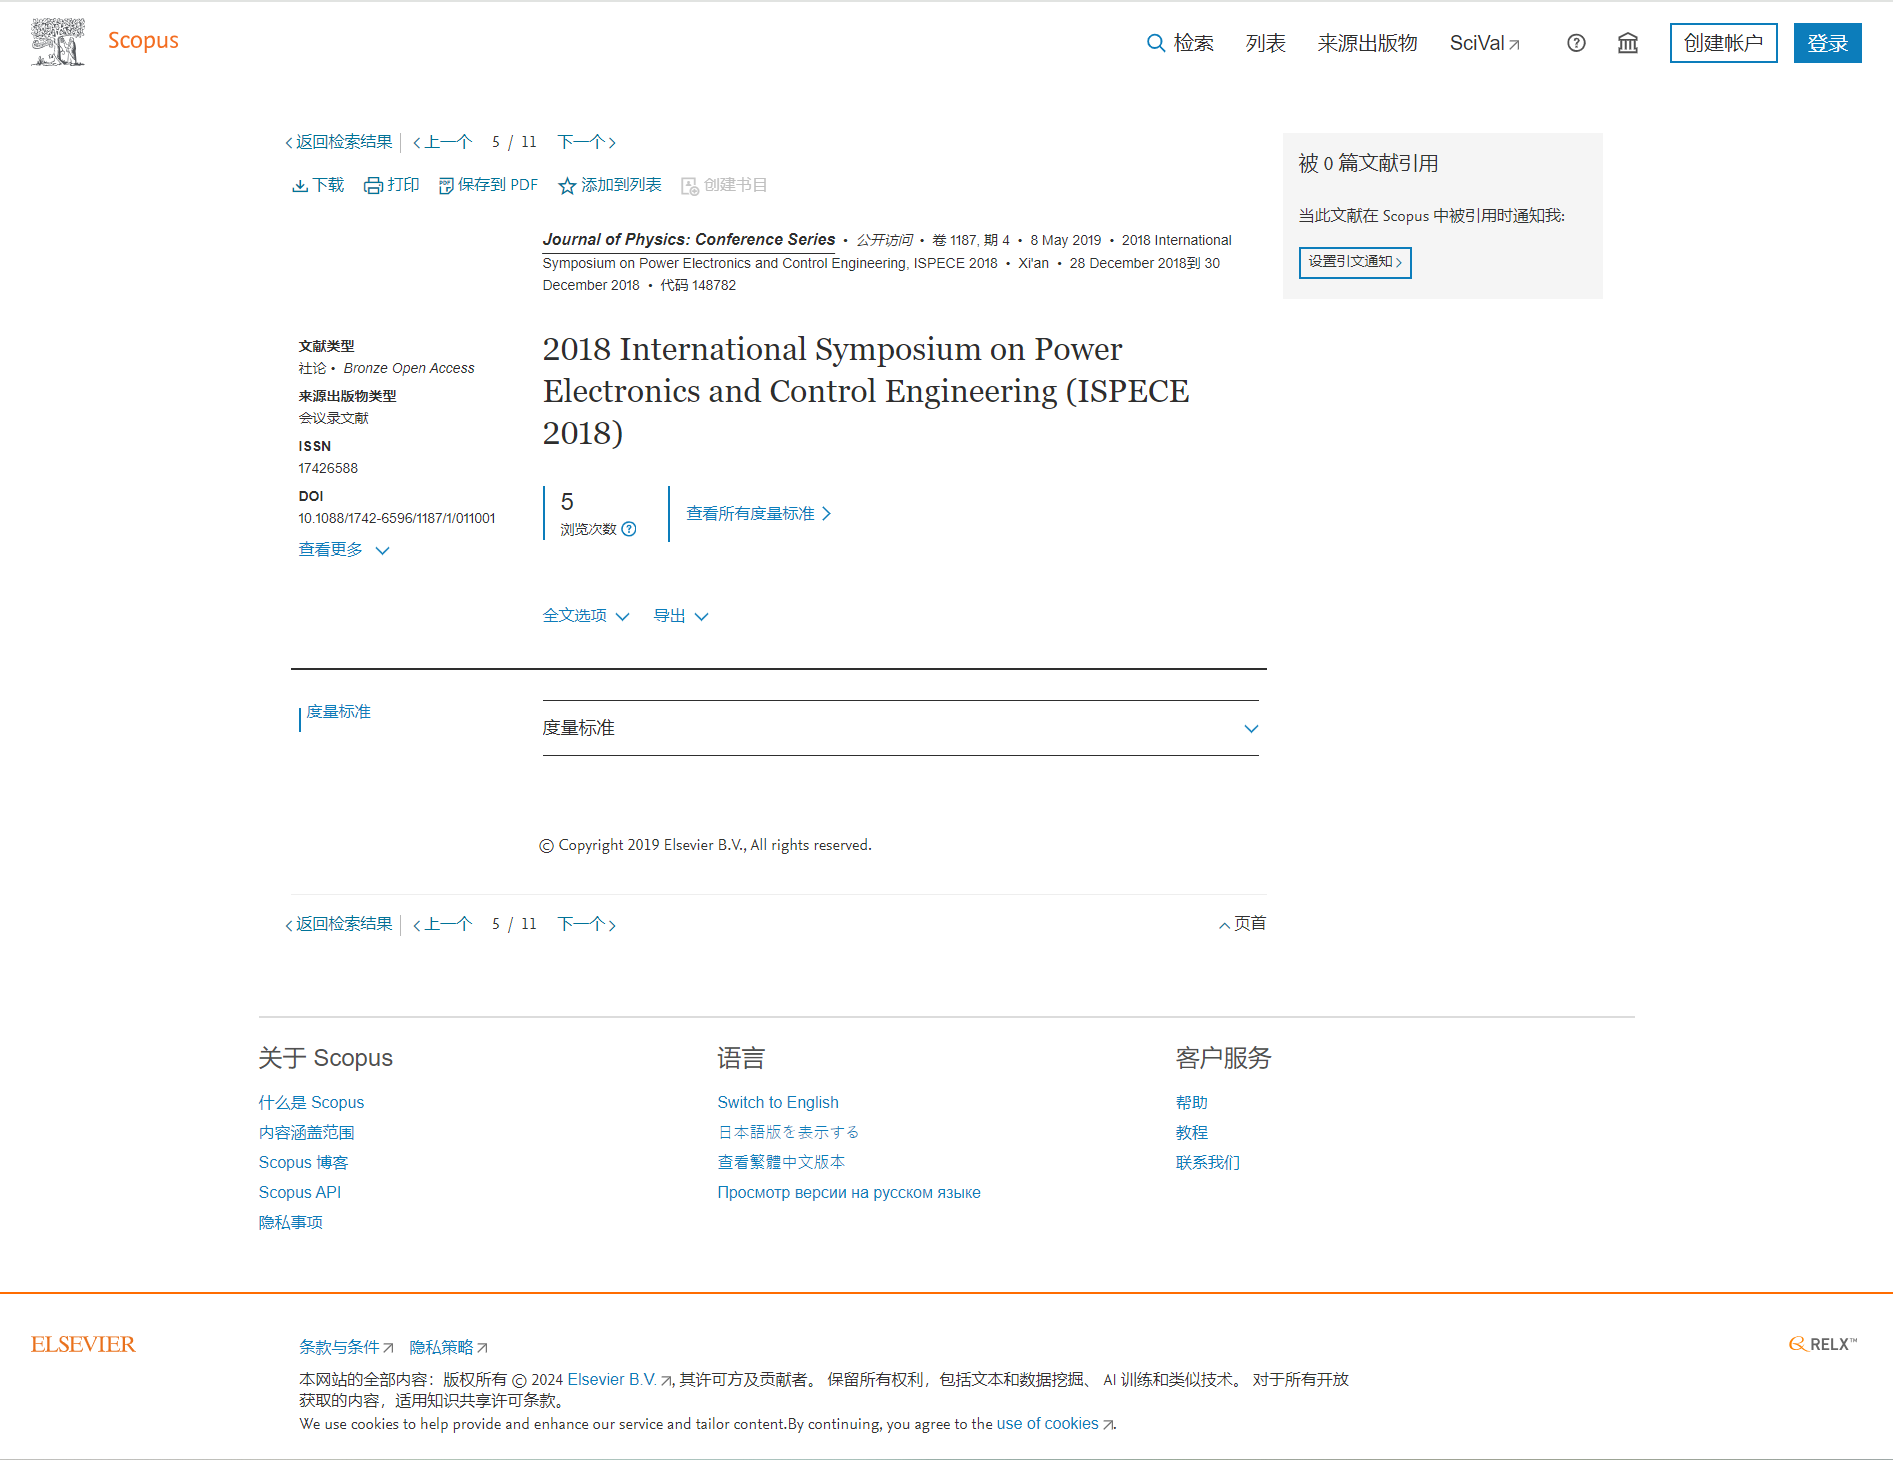Image resolution: width=1893 pixels, height=1460 pixels.
Task: Click the 创建帐户 button
Action: tap(1723, 43)
